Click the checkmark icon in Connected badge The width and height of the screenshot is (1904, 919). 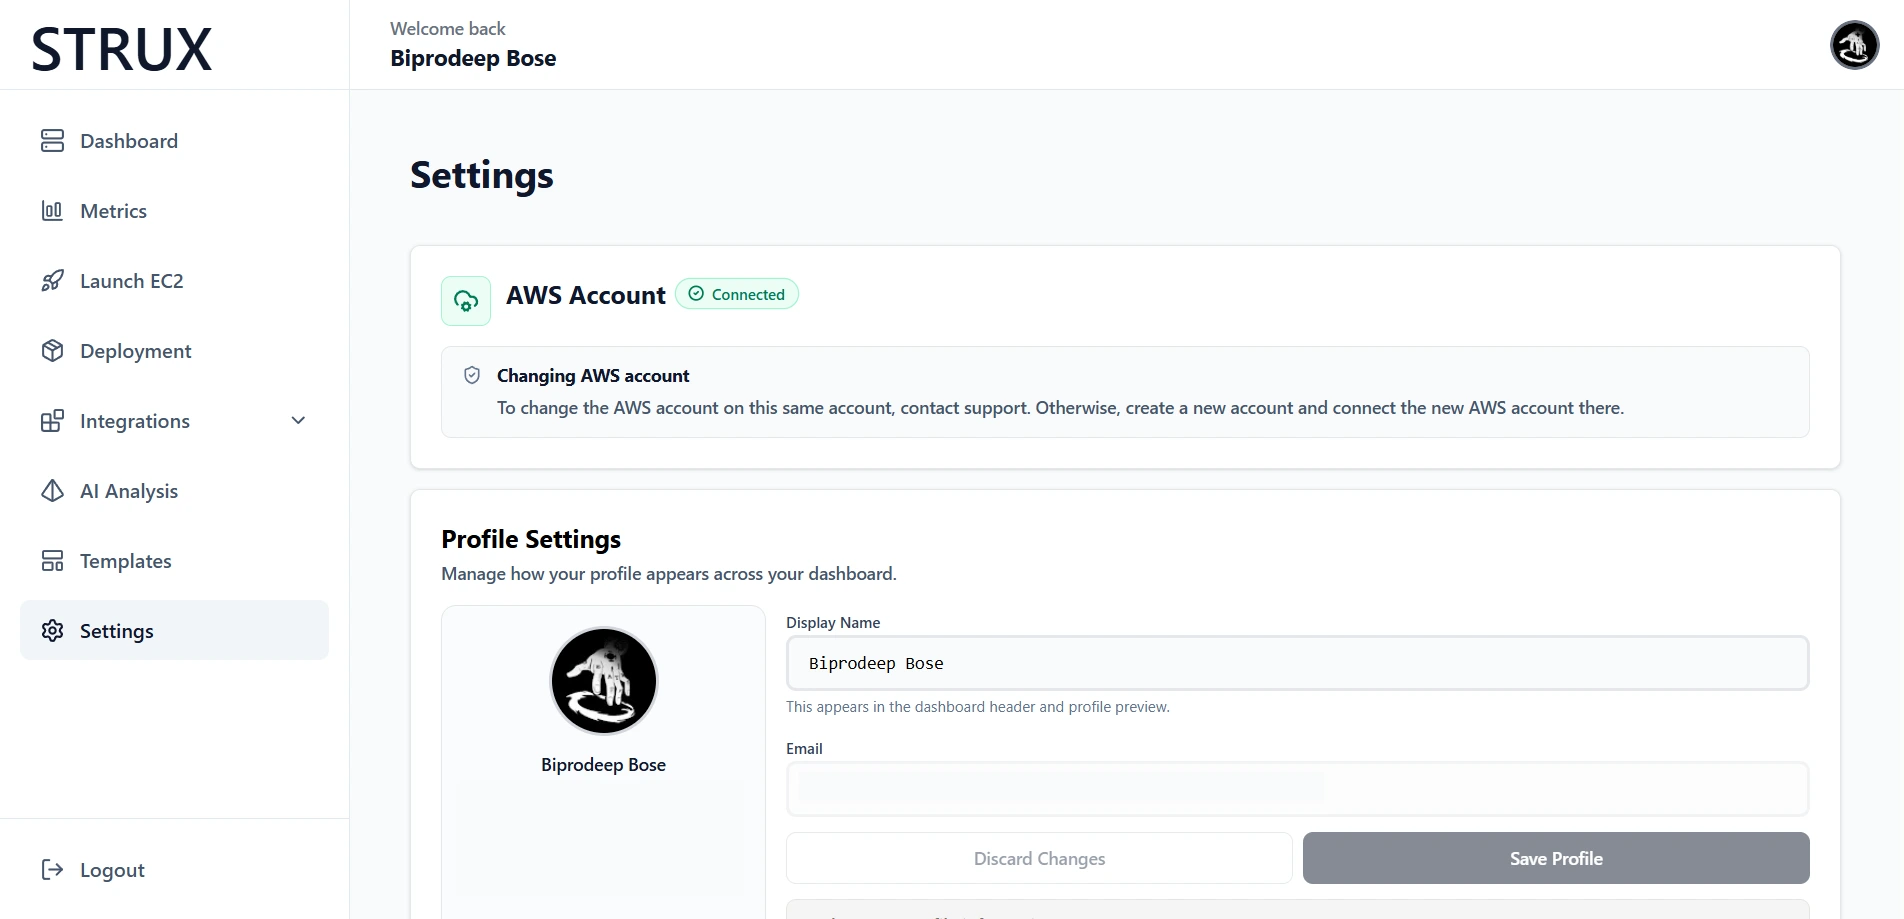(x=696, y=294)
